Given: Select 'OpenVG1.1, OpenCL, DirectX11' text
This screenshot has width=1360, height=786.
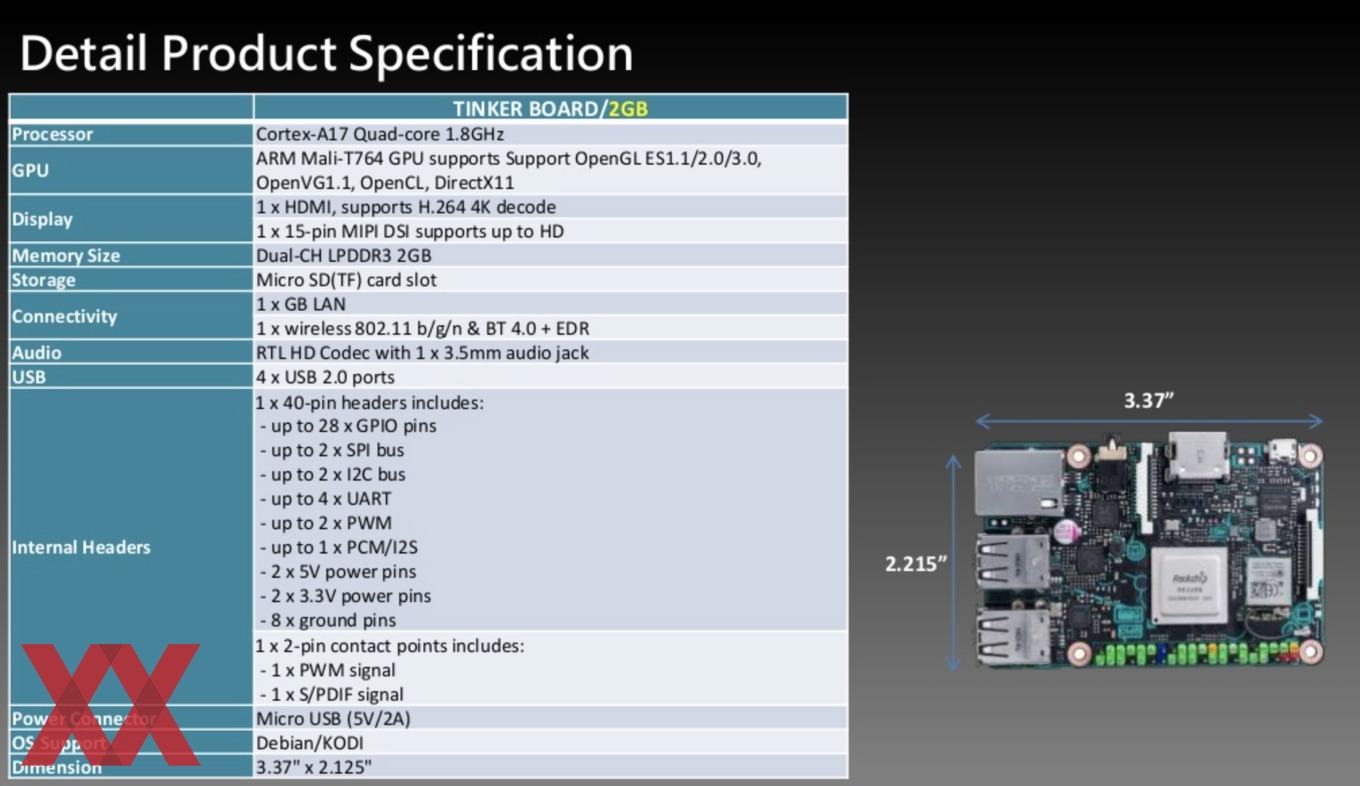Looking at the screenshot, I should click(385, 183).
